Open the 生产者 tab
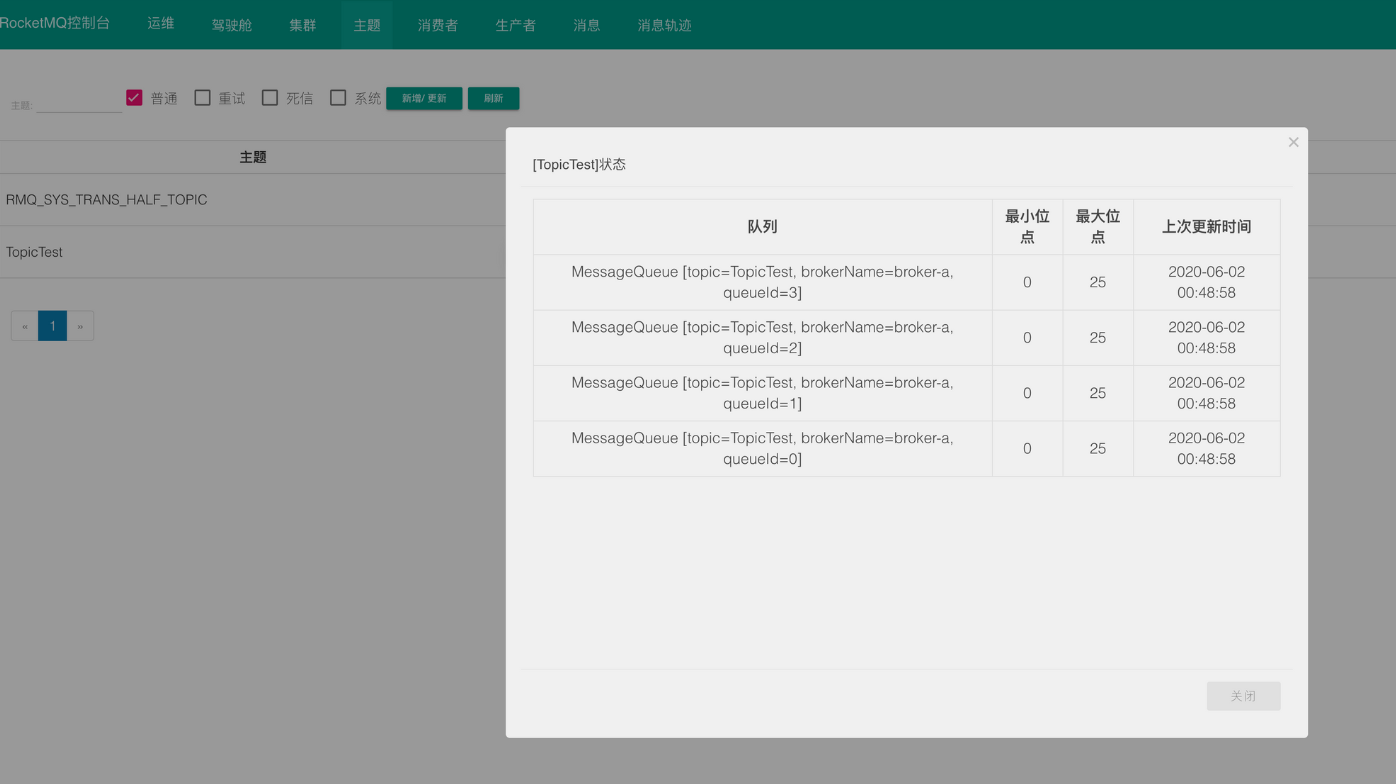1396x784 pixels. pyautogui.click(x=516, y=25)
